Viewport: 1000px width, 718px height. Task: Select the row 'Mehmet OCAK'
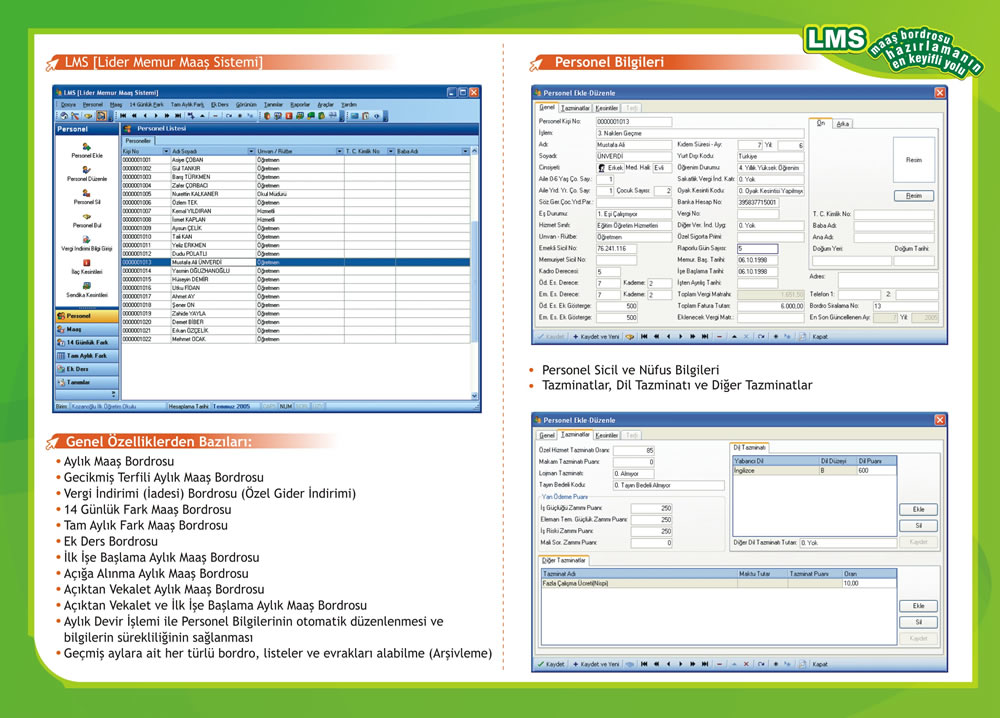click(x=295, y=339)
